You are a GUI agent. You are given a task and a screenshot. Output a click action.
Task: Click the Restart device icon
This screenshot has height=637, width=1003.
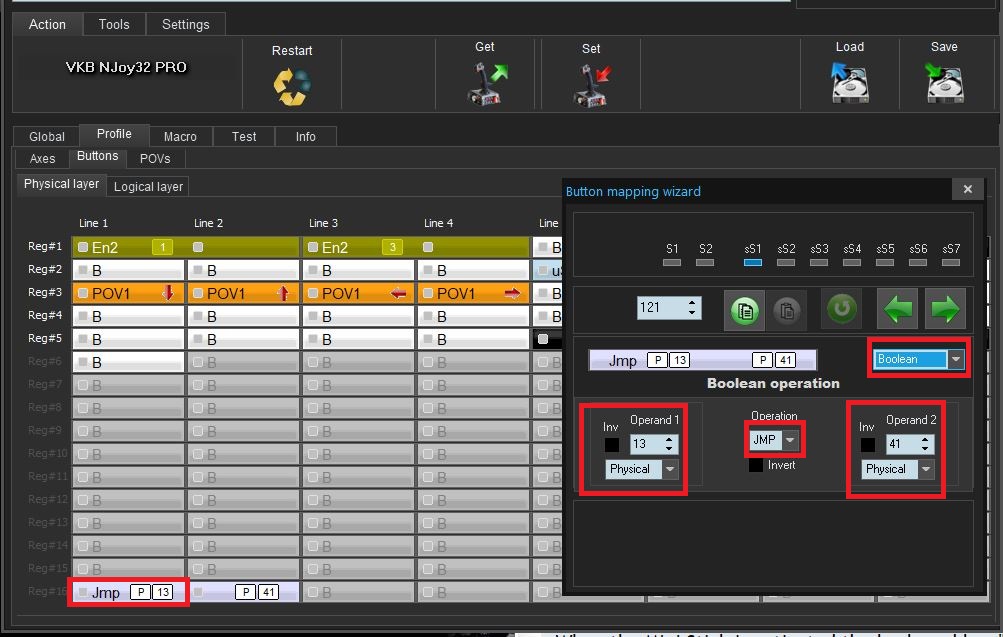(292, 86)
